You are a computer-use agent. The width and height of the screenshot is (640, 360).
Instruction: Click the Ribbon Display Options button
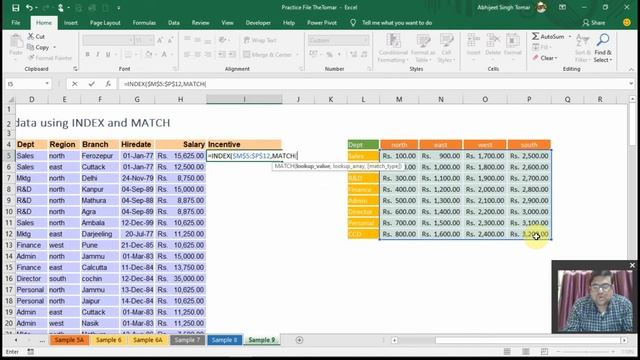[x=562, y=7]
